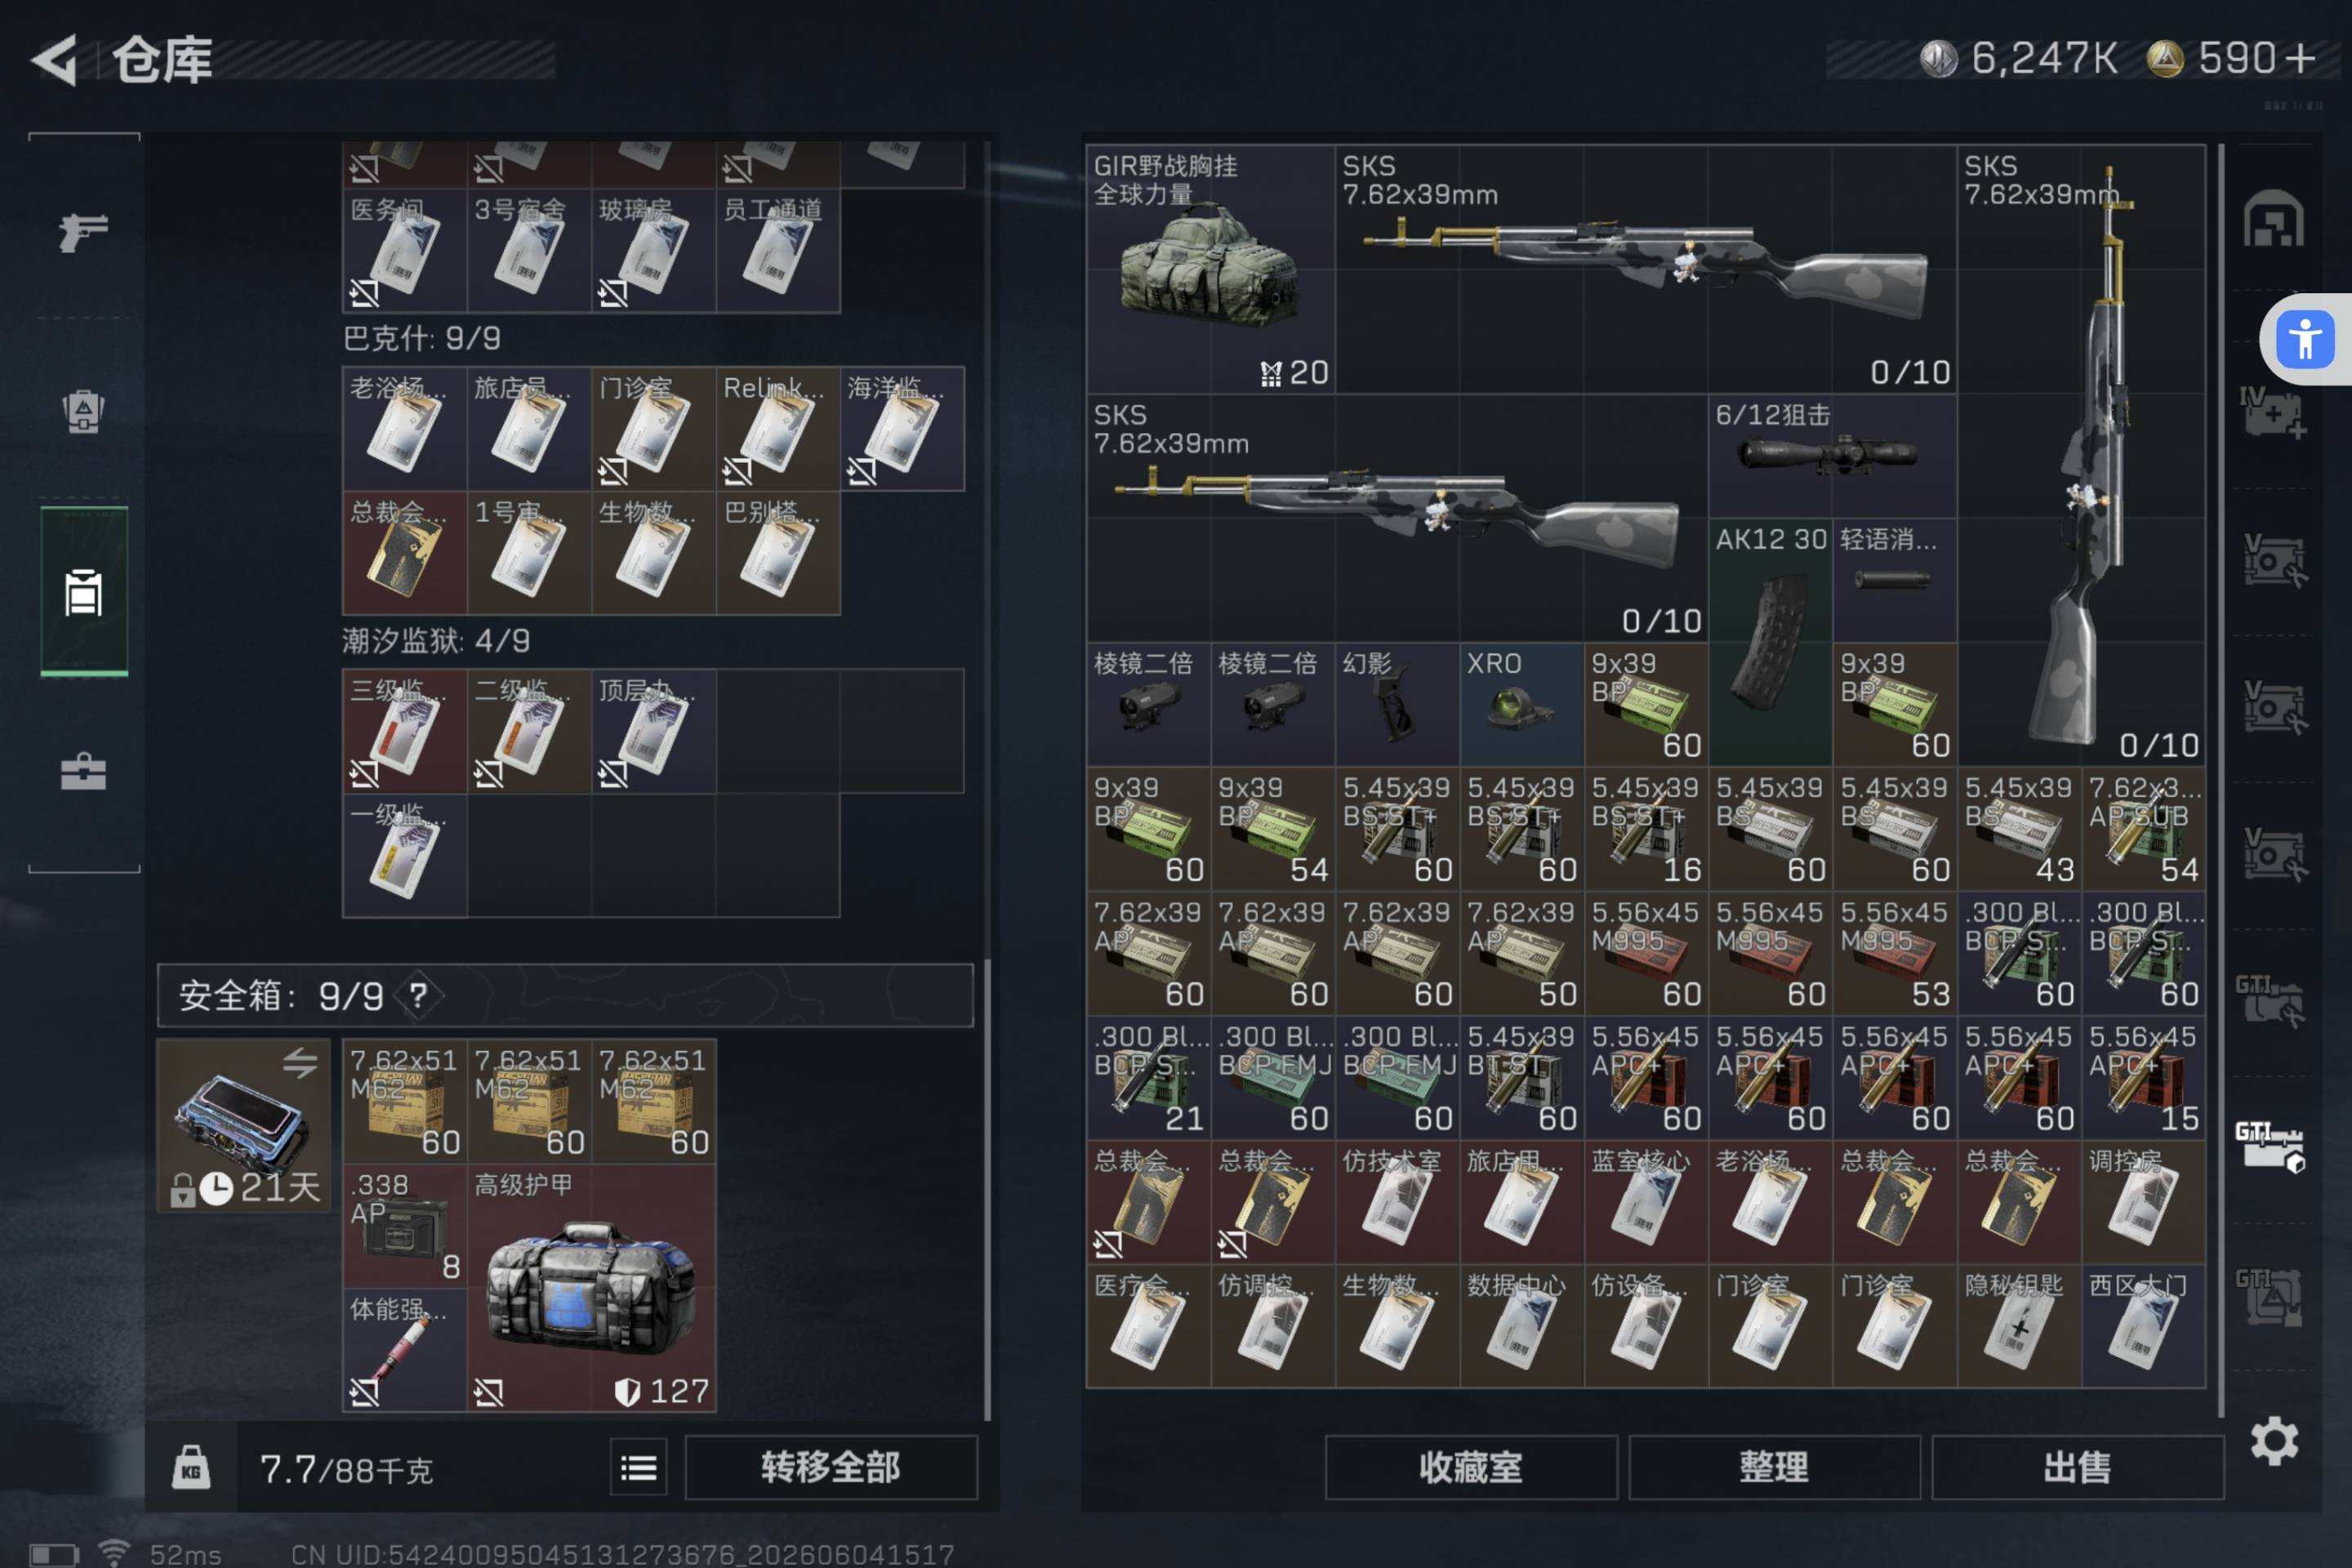
Task: Select the main warehouse tab icon
Action: tap(2273, 219)
